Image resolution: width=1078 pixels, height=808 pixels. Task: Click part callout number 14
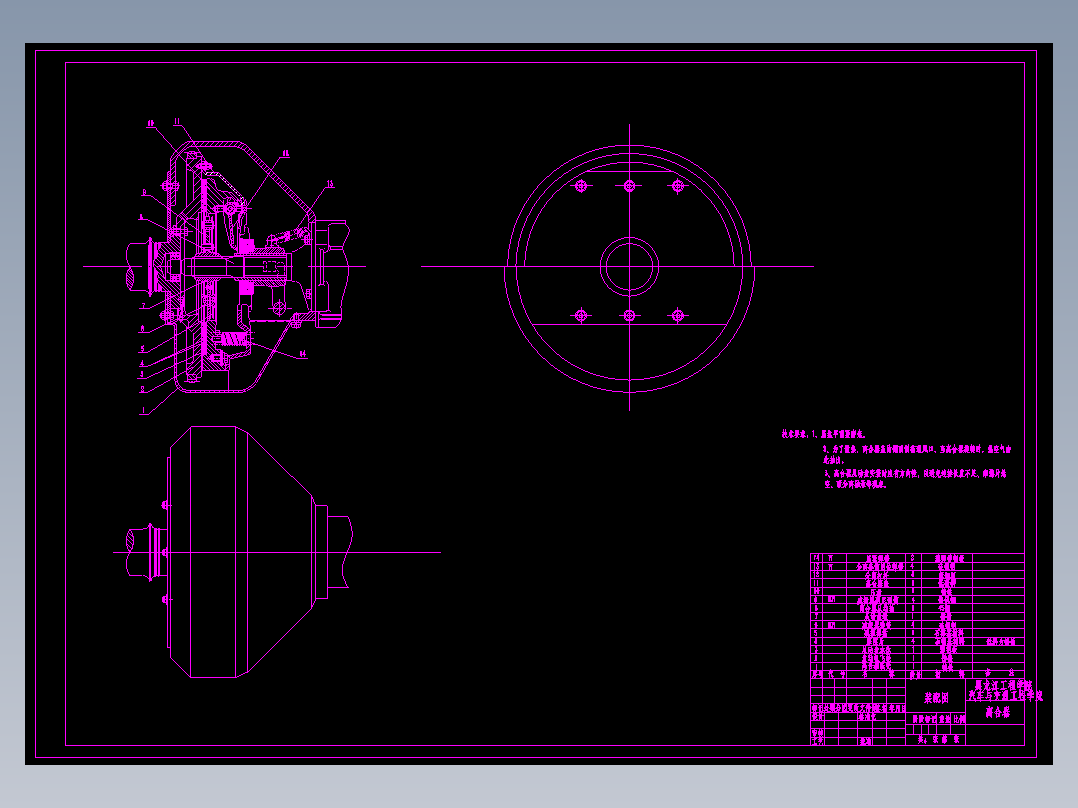pos(302,355)
